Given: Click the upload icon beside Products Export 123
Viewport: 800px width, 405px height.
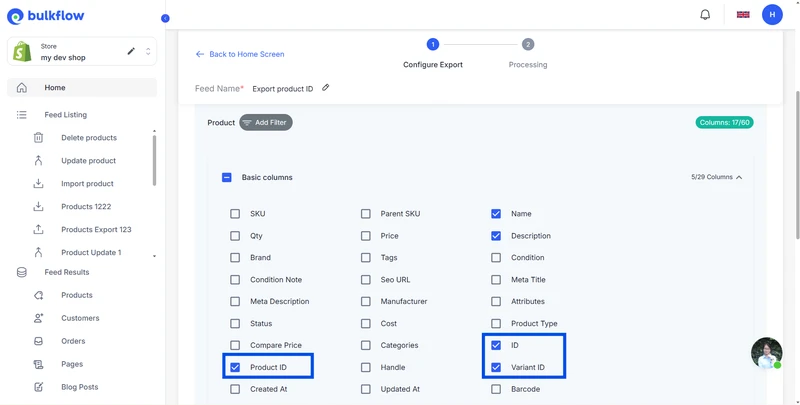Looking at the screenshot, I should [38, 230].
